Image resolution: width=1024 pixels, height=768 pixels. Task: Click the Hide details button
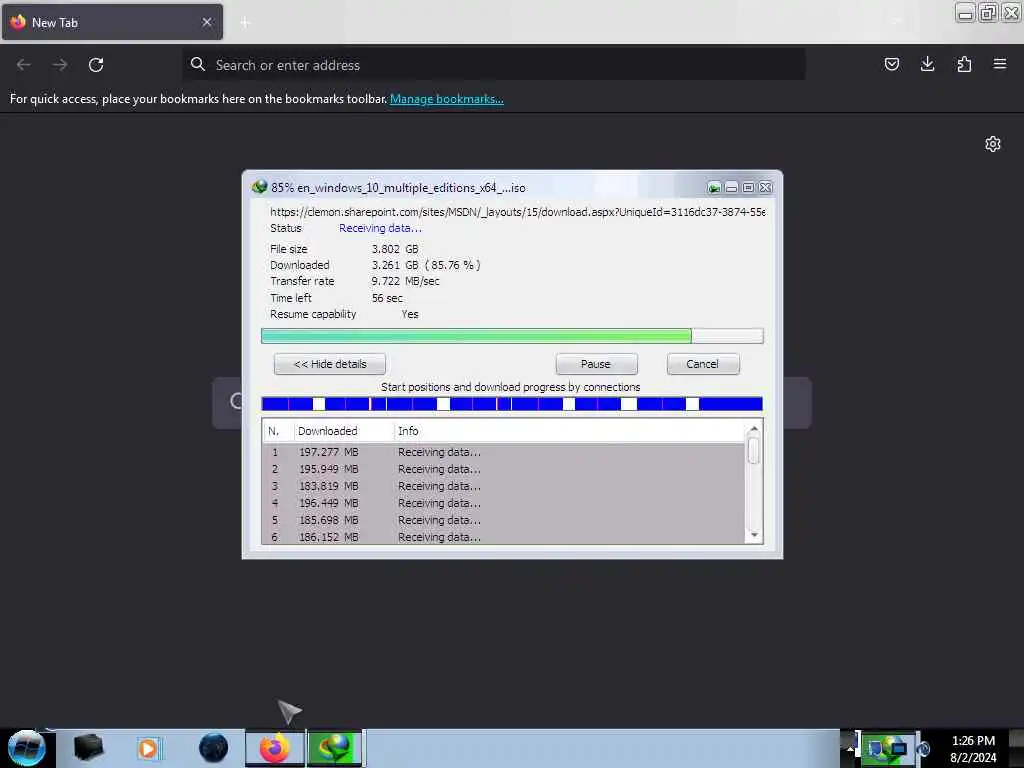330,364
